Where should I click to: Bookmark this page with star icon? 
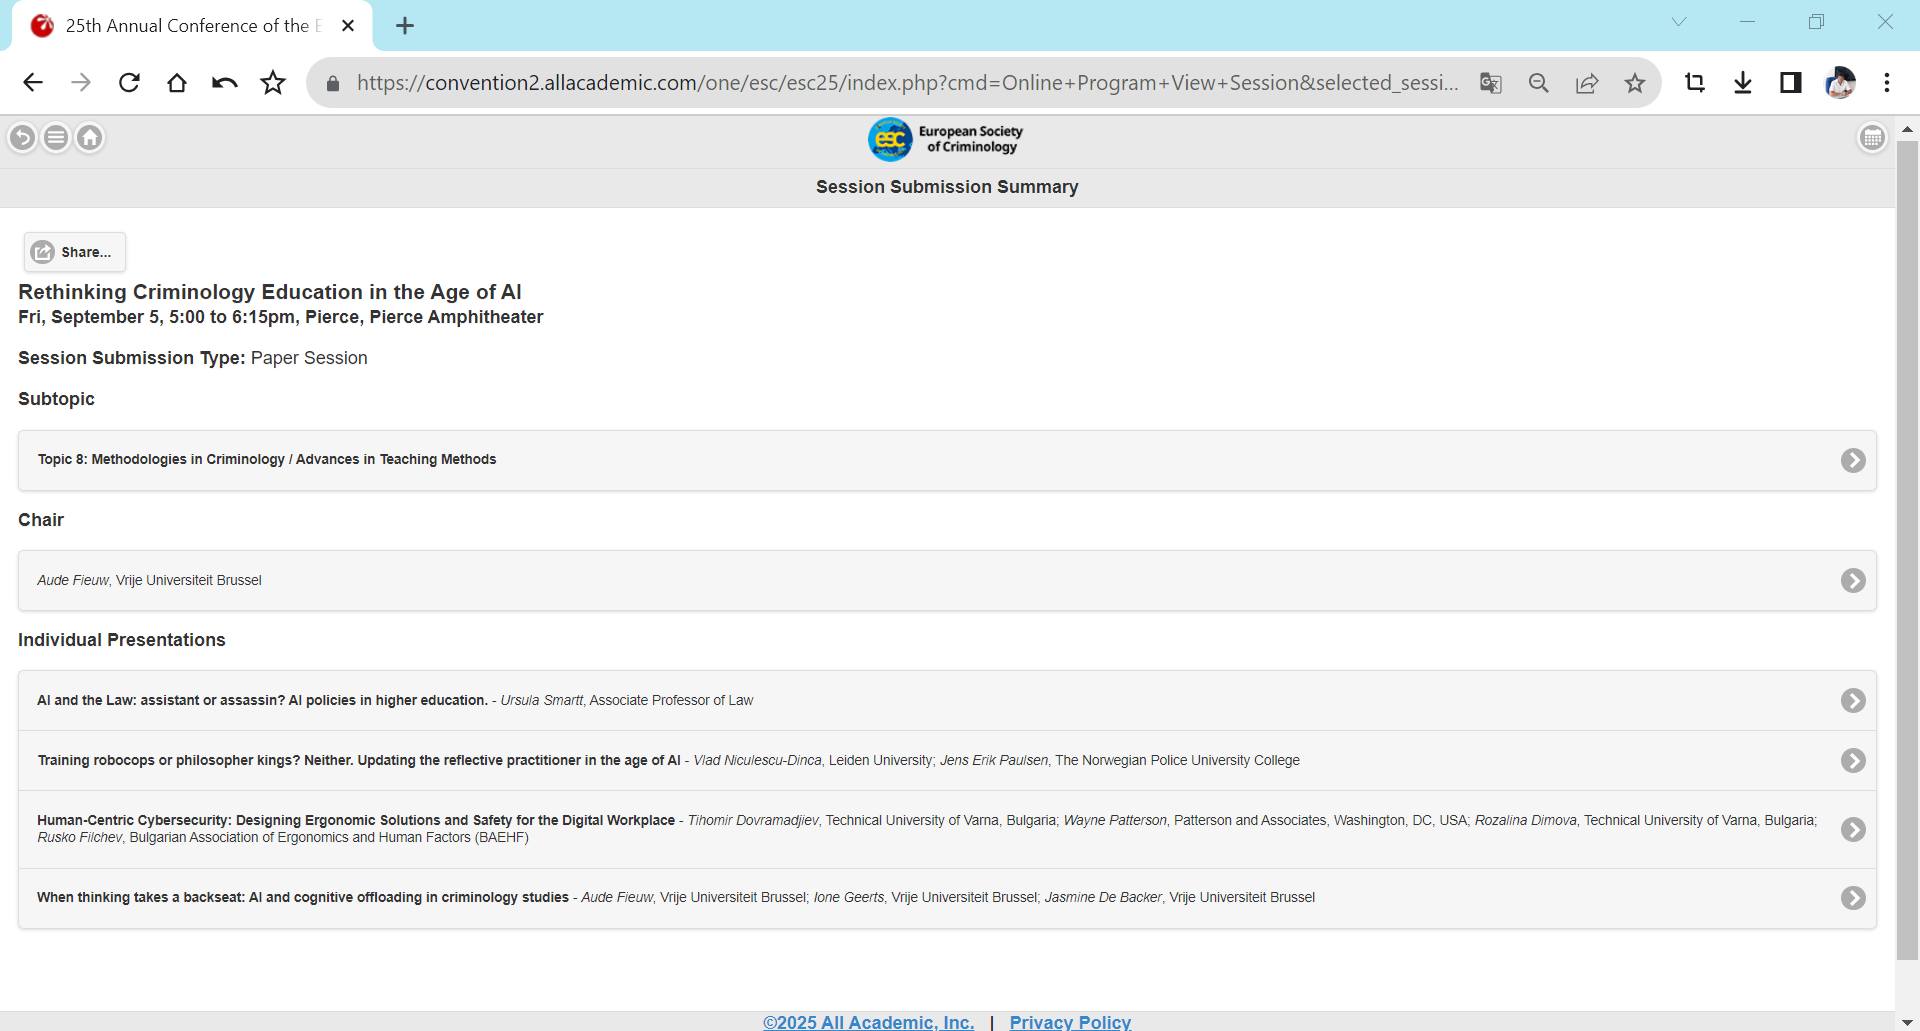click(1635, 83)
